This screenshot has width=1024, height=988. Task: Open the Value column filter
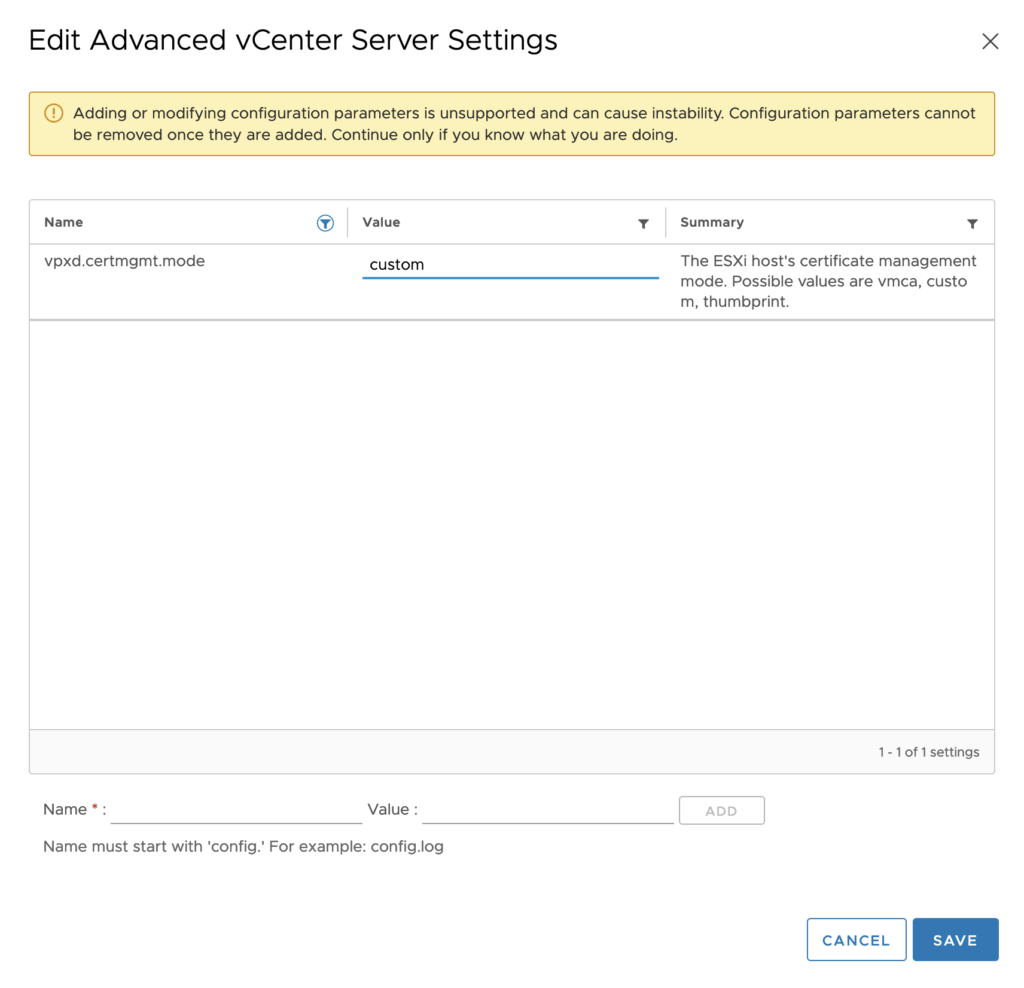click(x=643, y=223)
